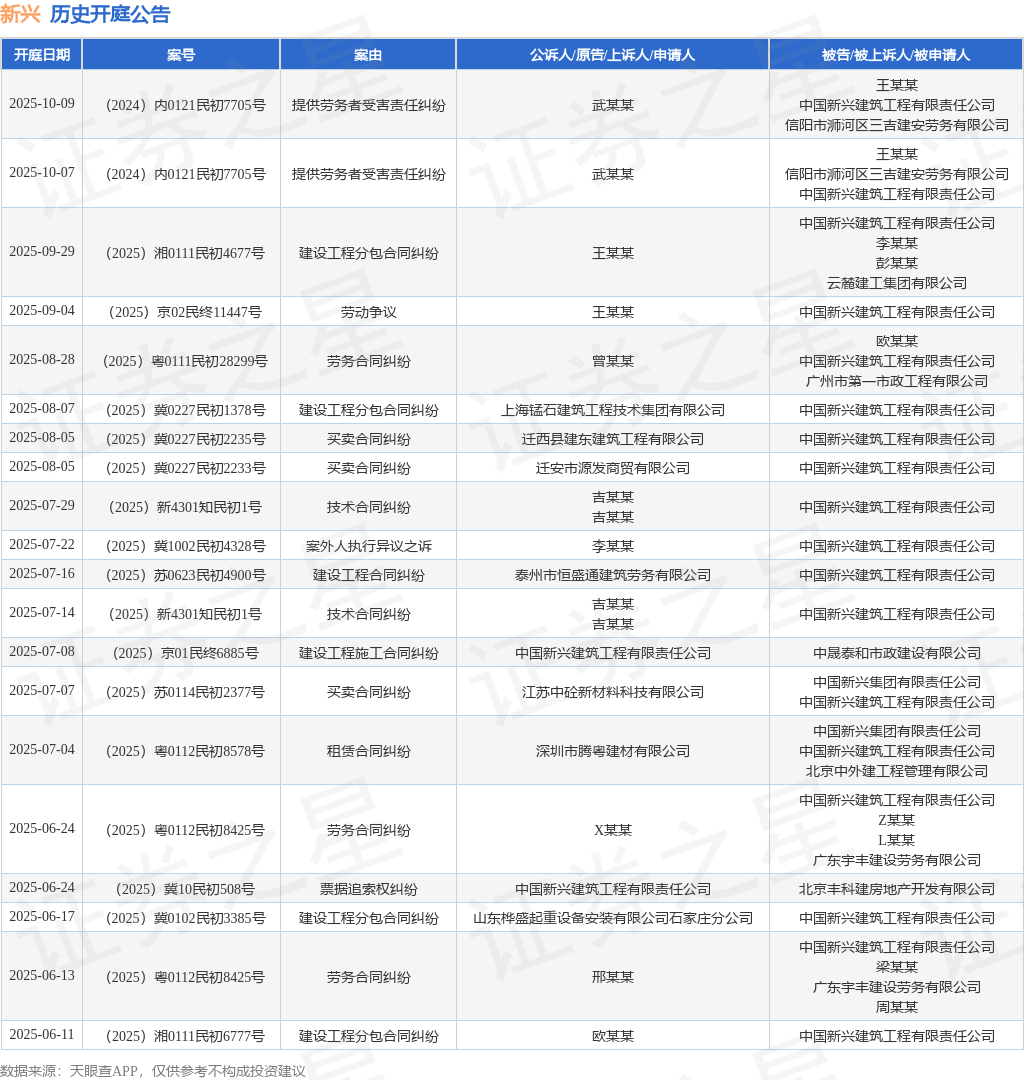Click the 历史开庭公告 title text
The image size is (1024, 1080).
(110, 14)
